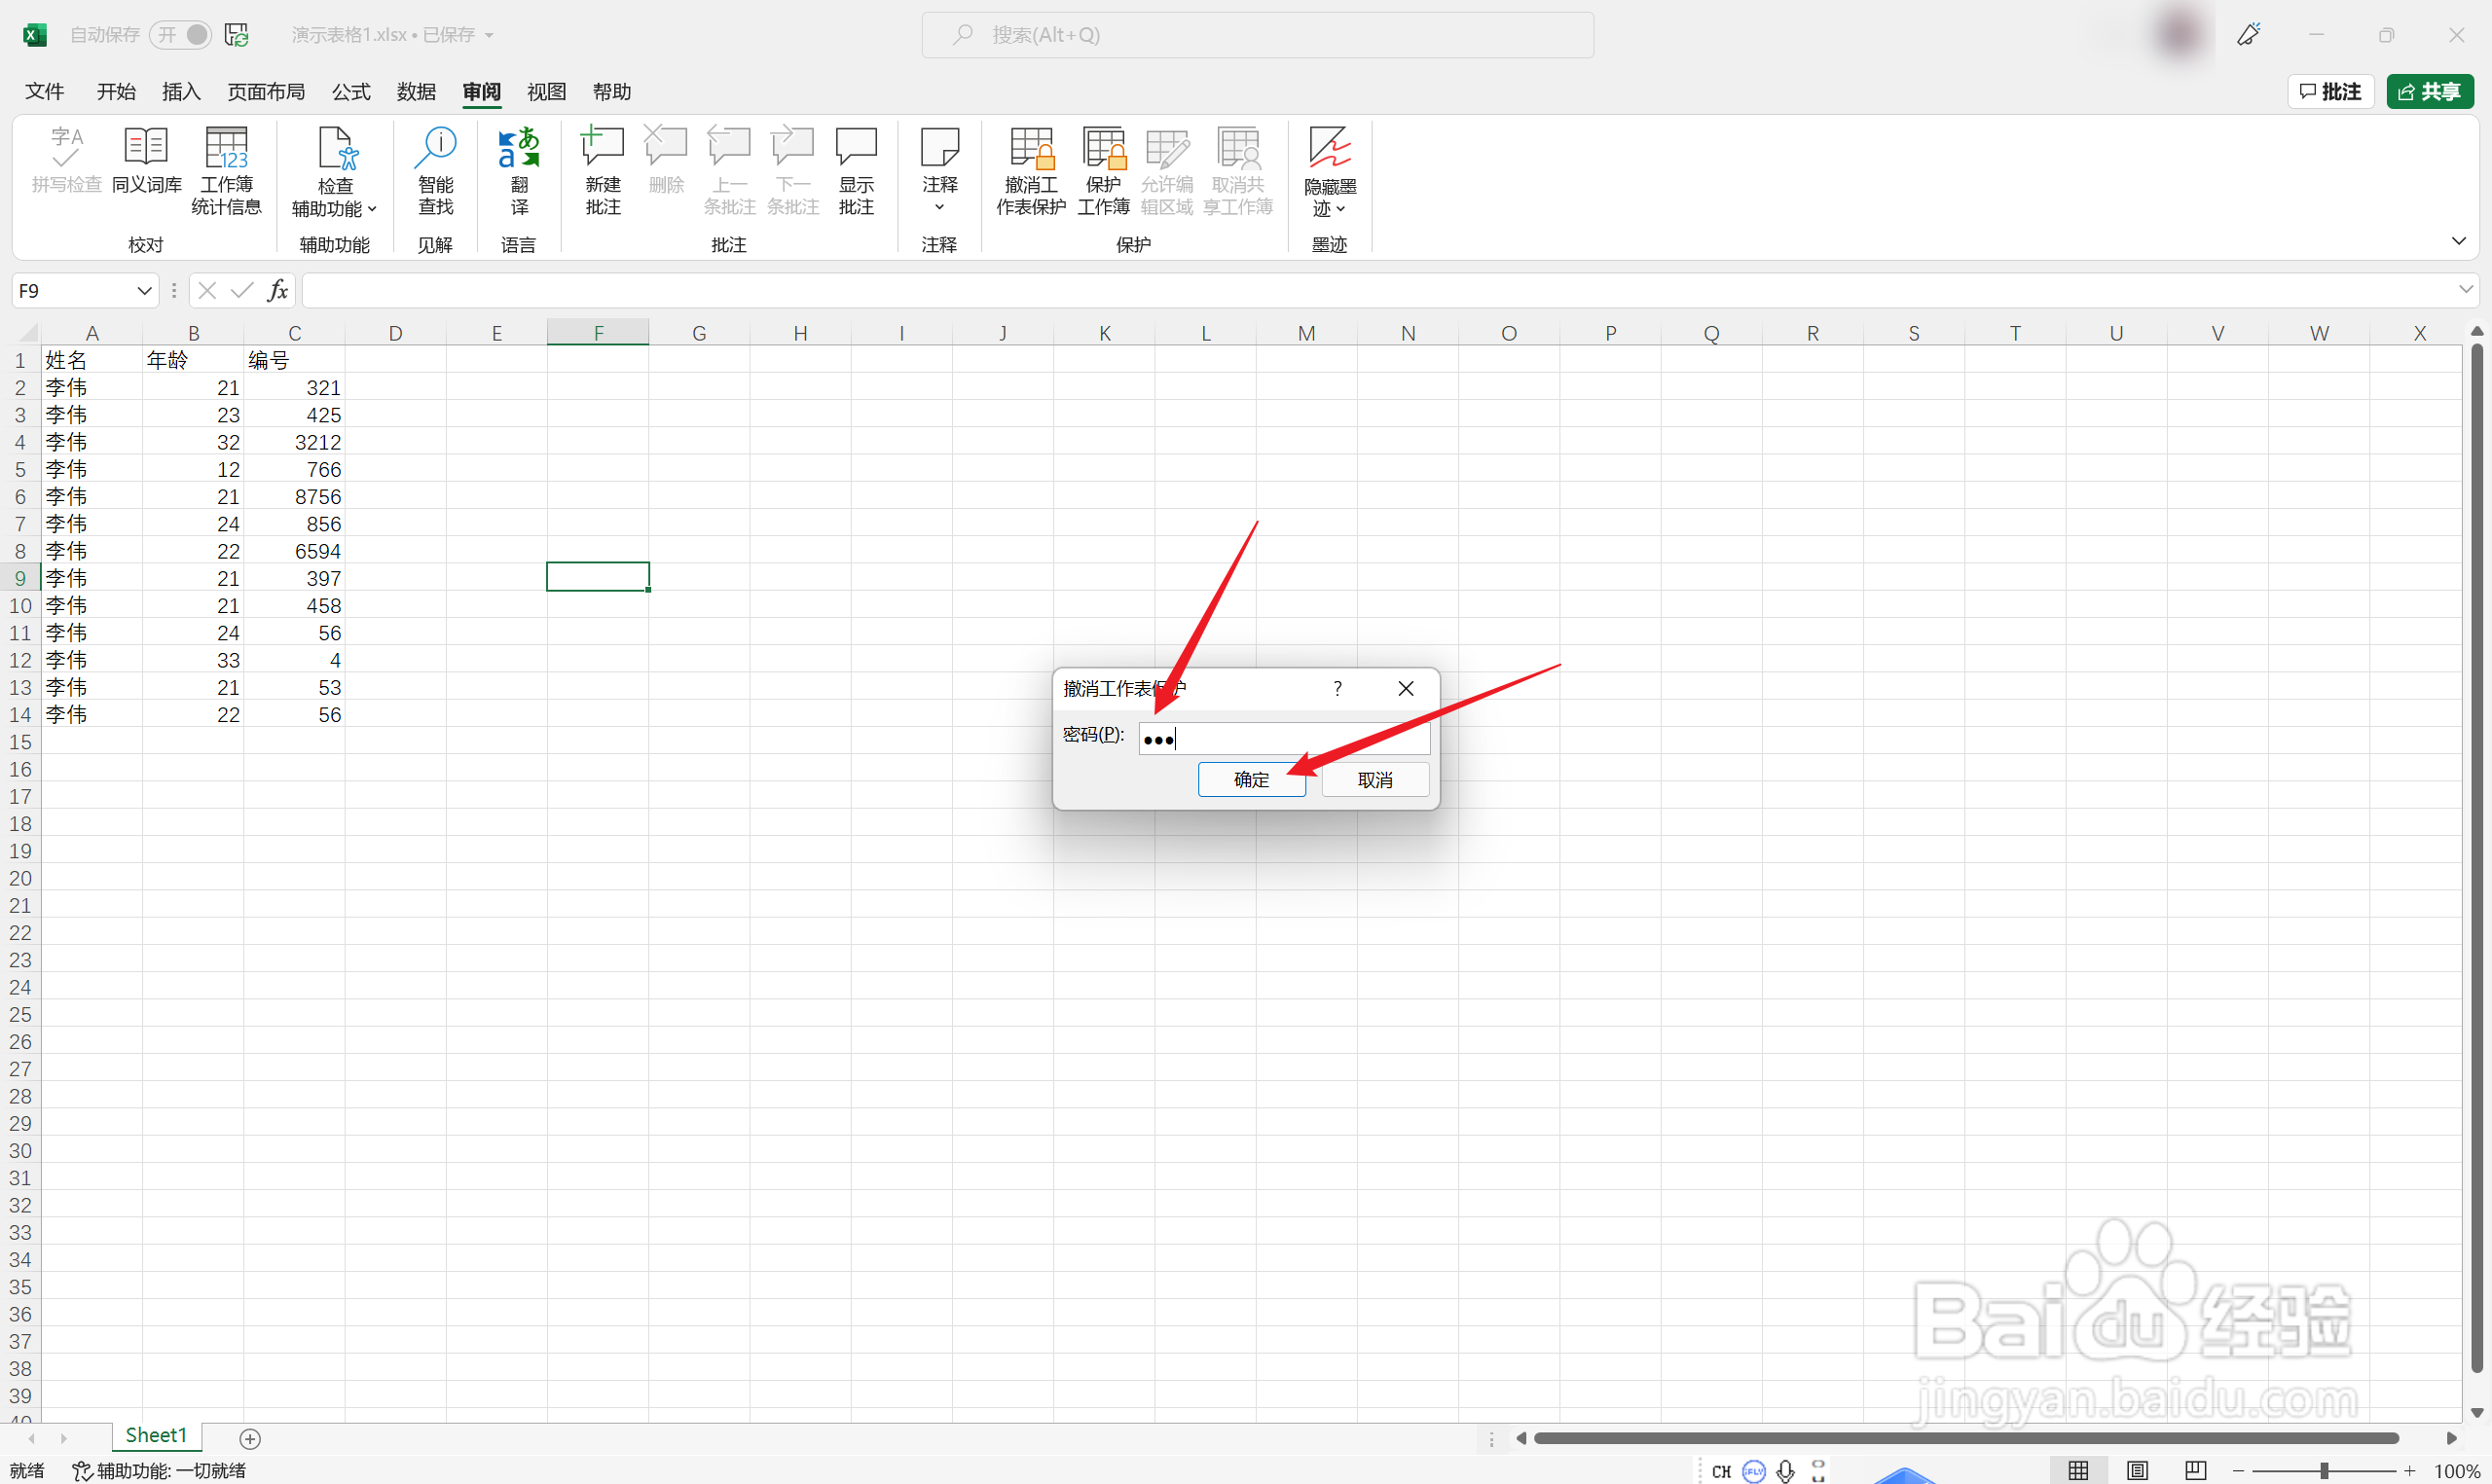The width and height of the screenshot is (2492, 1484).
Task: Open the File (文件) menu
Action: pos(44,91)
